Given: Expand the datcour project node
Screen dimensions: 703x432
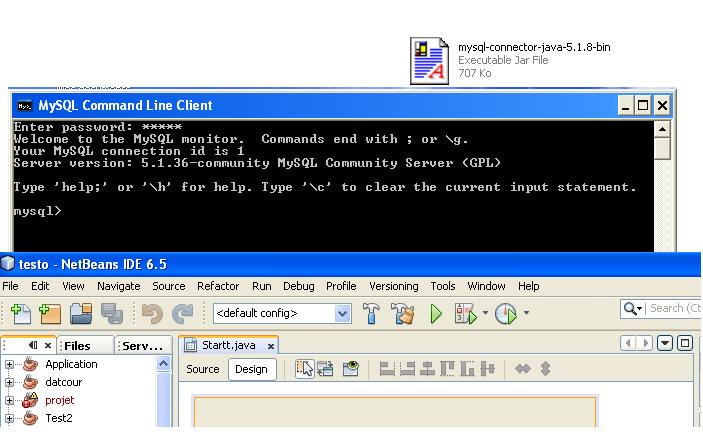Looking at the screenshot, I should click(9, 382).
